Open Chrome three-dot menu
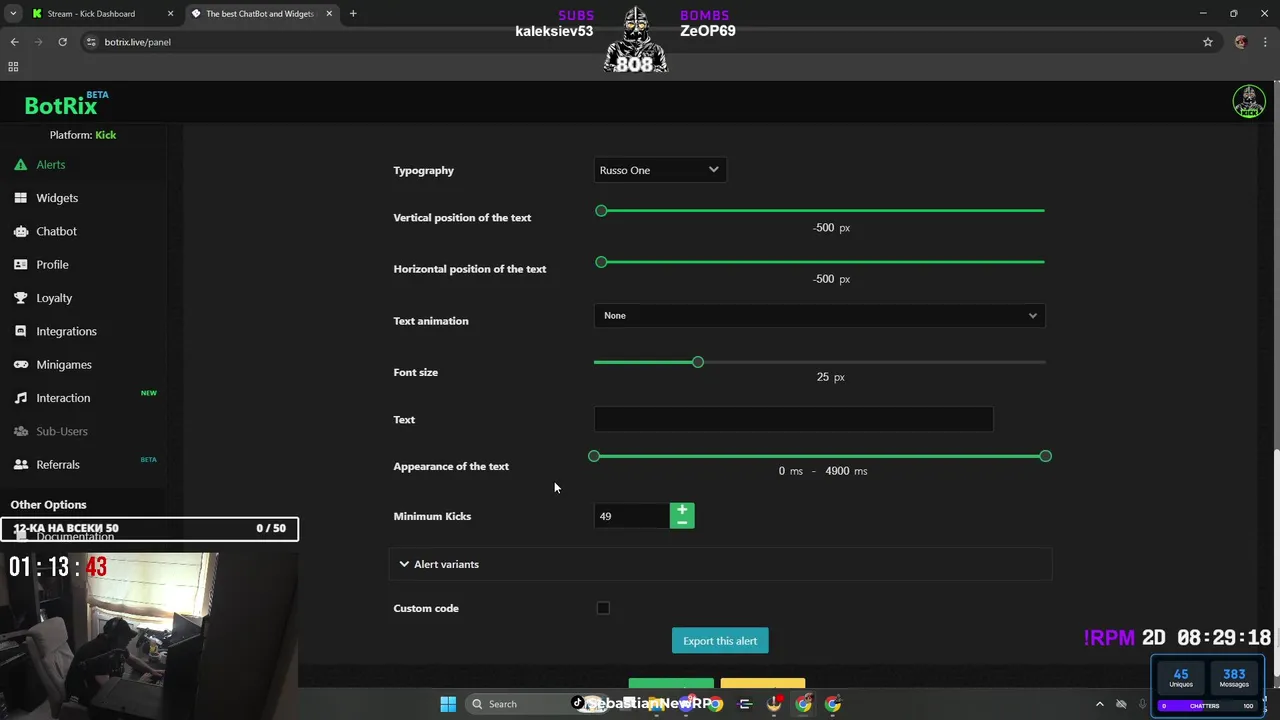Viewport: 1280px width, 720px height. coord(1265,42)
